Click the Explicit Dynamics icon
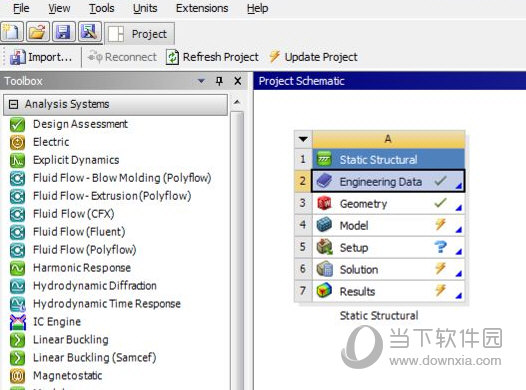 pos(17,160)
